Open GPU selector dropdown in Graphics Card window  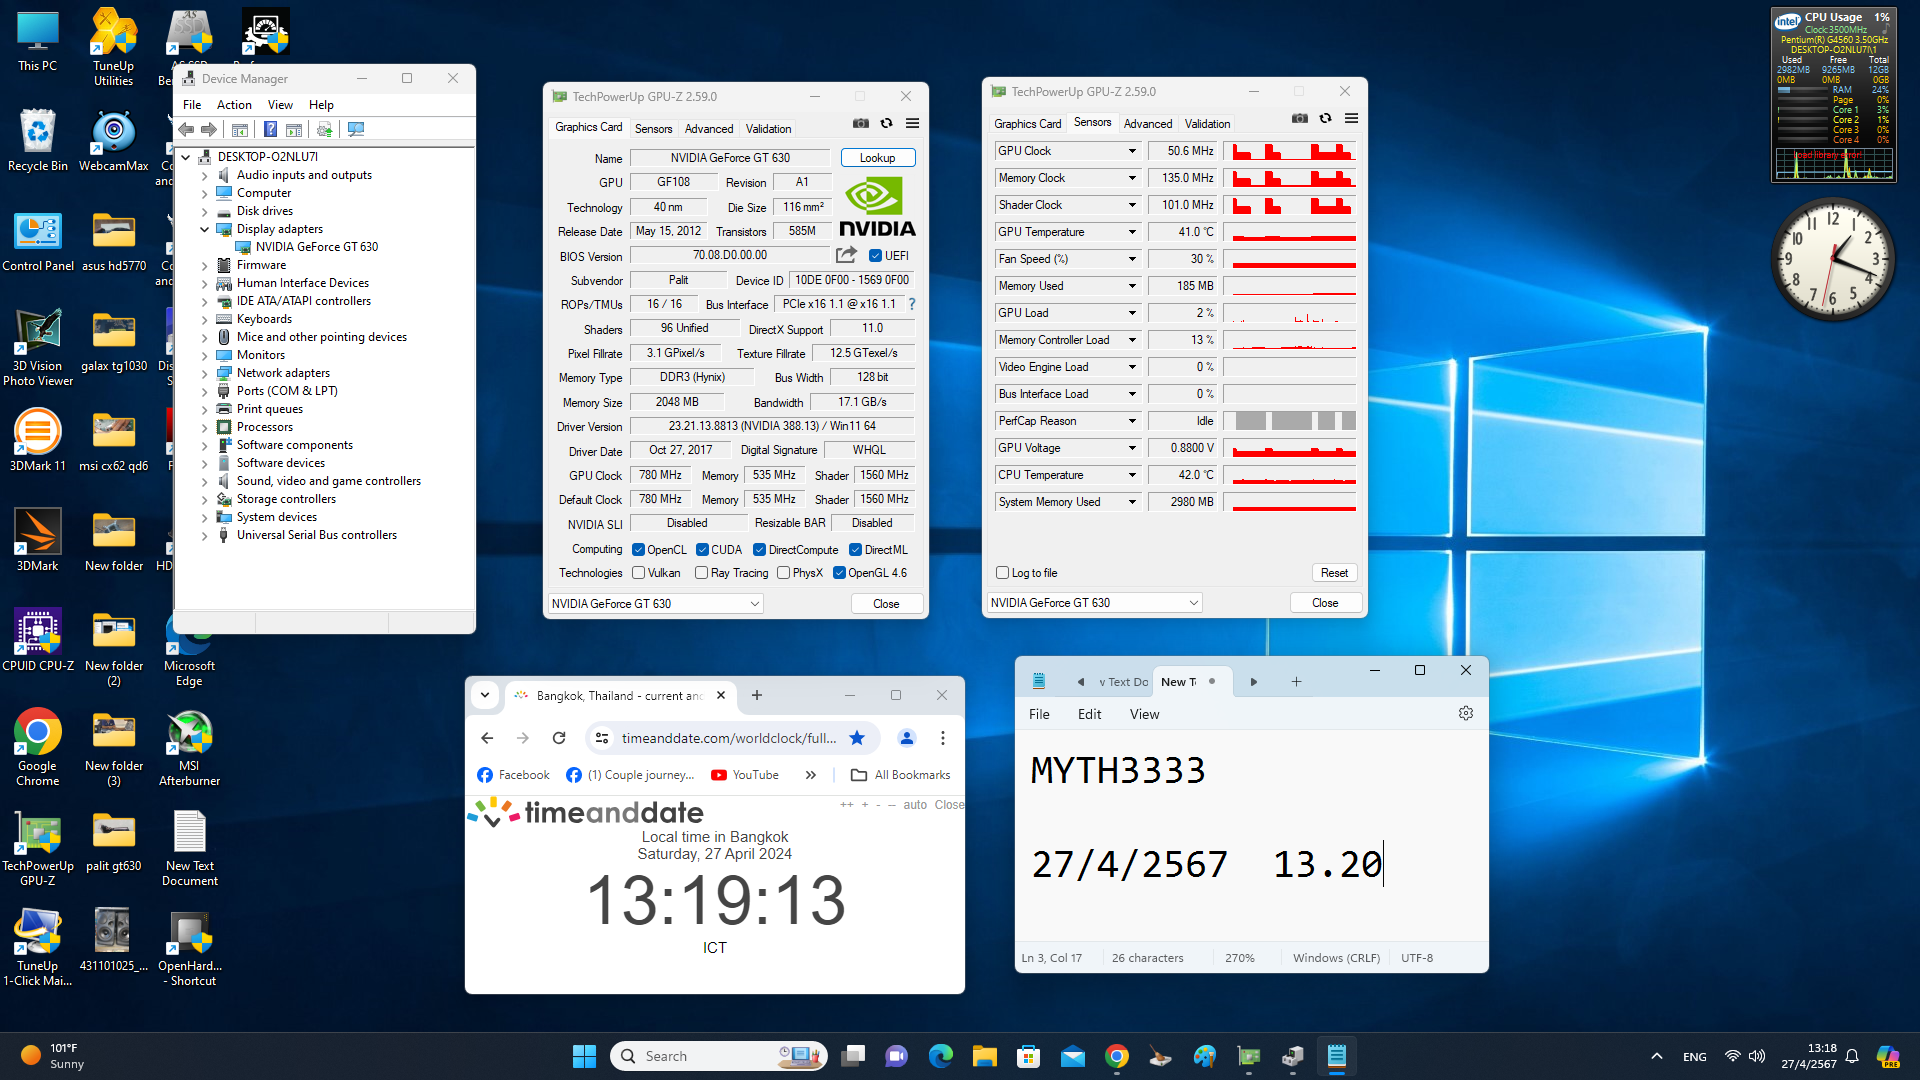[655, 604]
